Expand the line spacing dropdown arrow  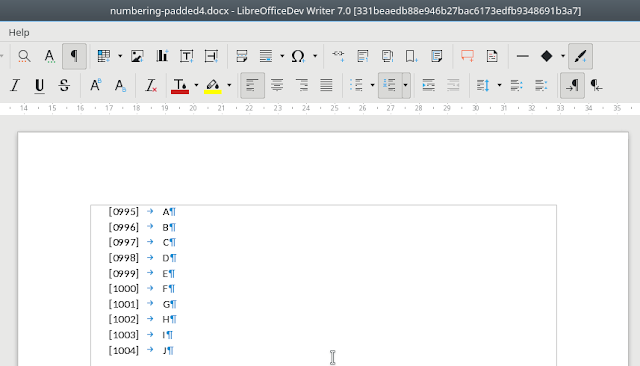point(499,86)
